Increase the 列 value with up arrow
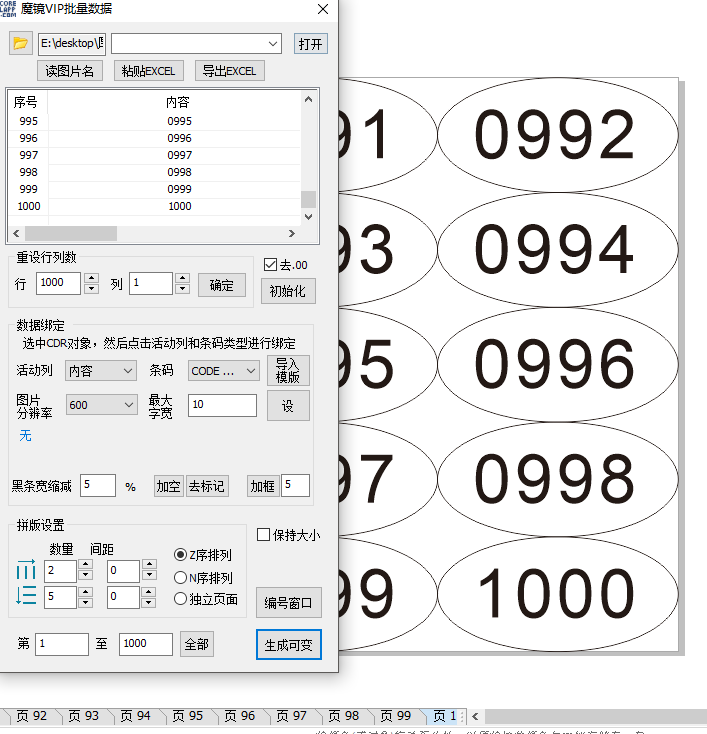The image size is (707, 734). point(183,278)
